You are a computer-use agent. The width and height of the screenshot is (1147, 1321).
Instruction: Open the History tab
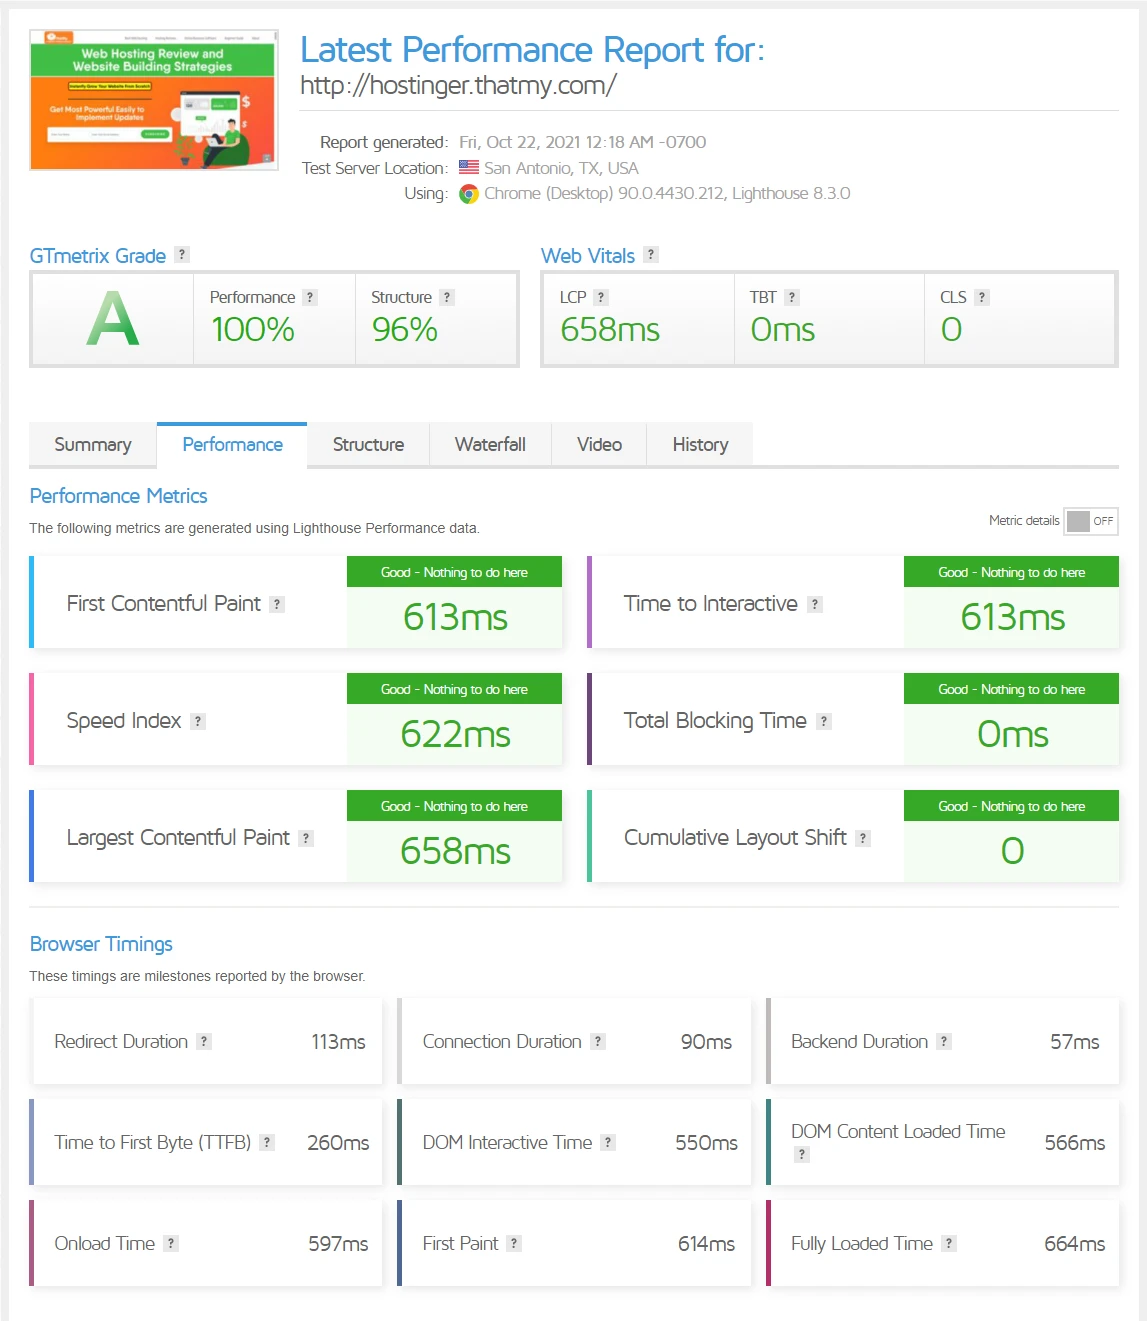(699, 444)
